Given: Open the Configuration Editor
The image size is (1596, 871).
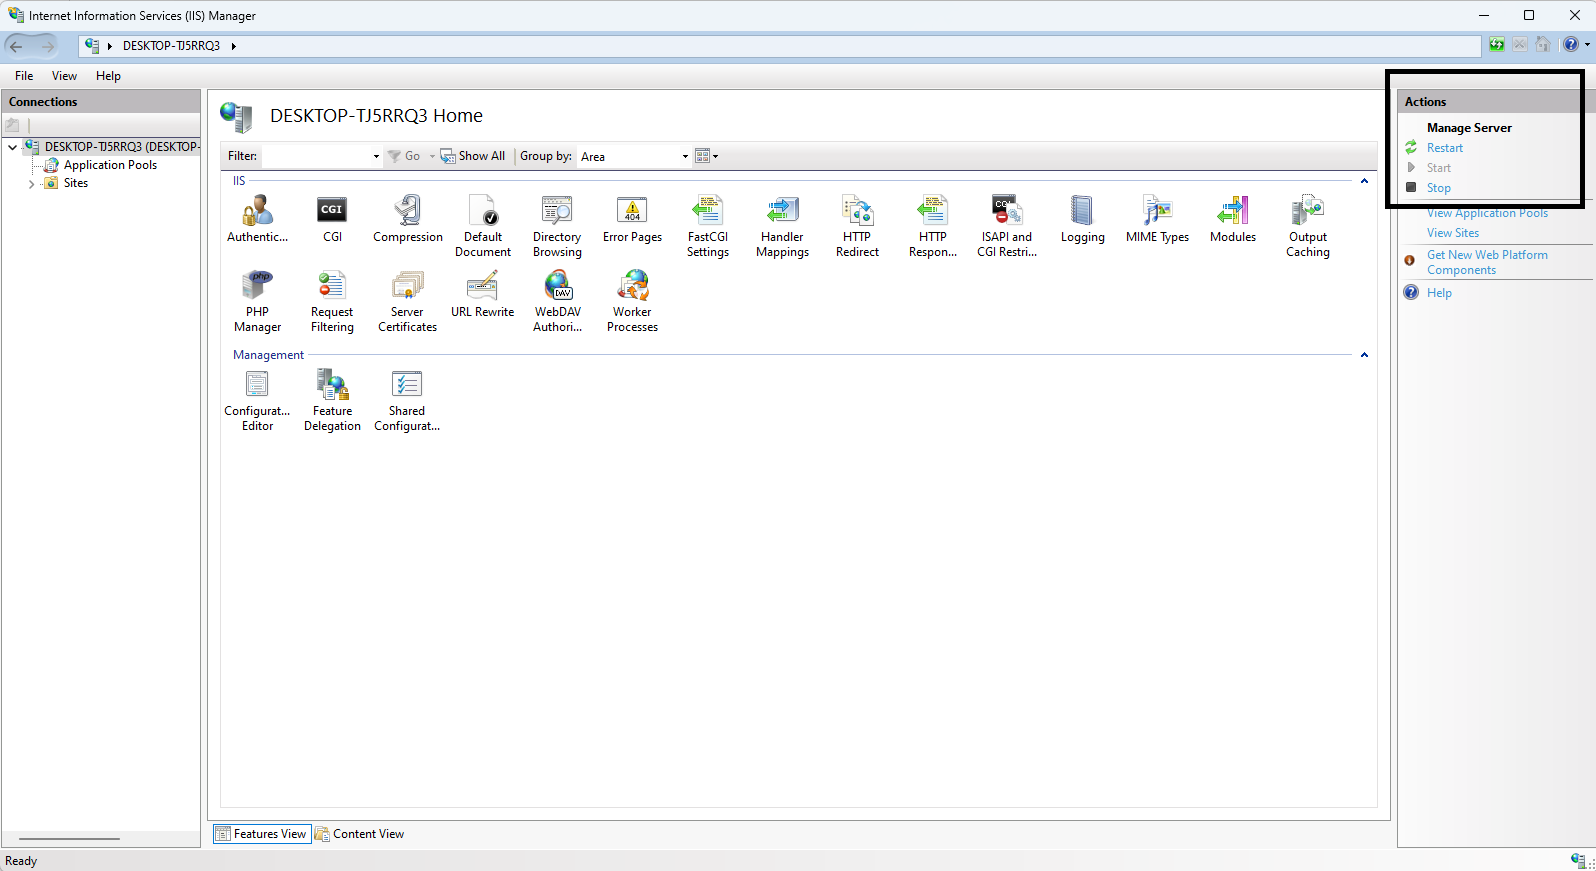Looking at the screenshot, I should pyautogui.click(x=257, y=400).
